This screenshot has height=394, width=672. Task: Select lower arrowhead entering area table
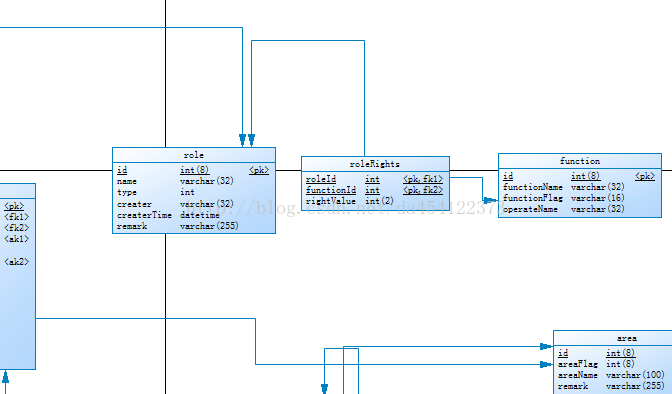(546, 364)
